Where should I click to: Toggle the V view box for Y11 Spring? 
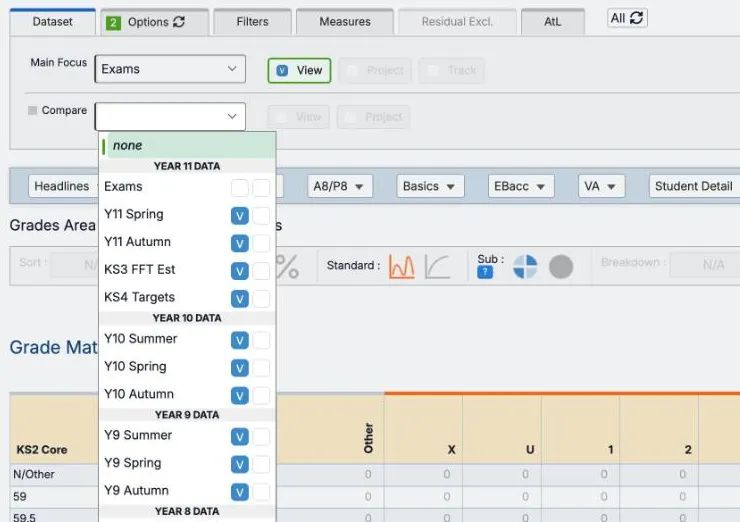coord(240,216)
